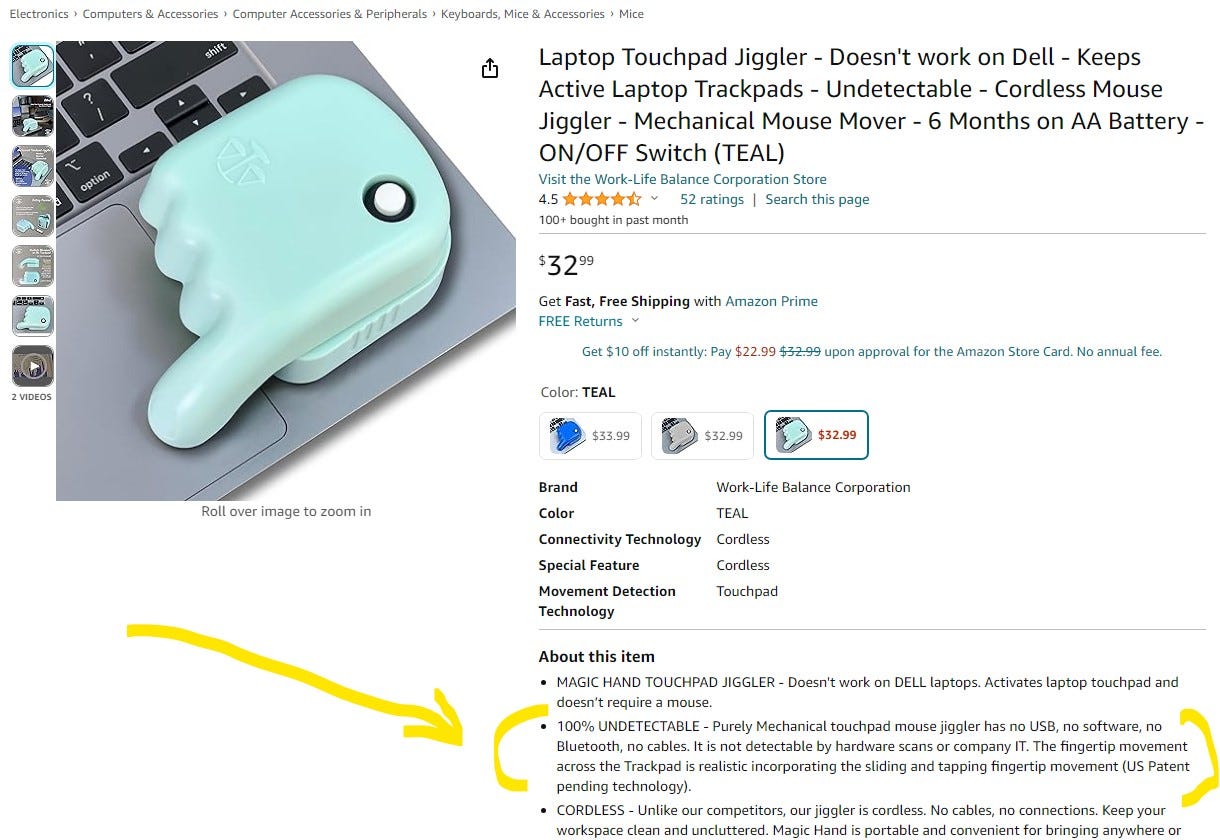Select the TEAL color option

(x=816, y=435)
